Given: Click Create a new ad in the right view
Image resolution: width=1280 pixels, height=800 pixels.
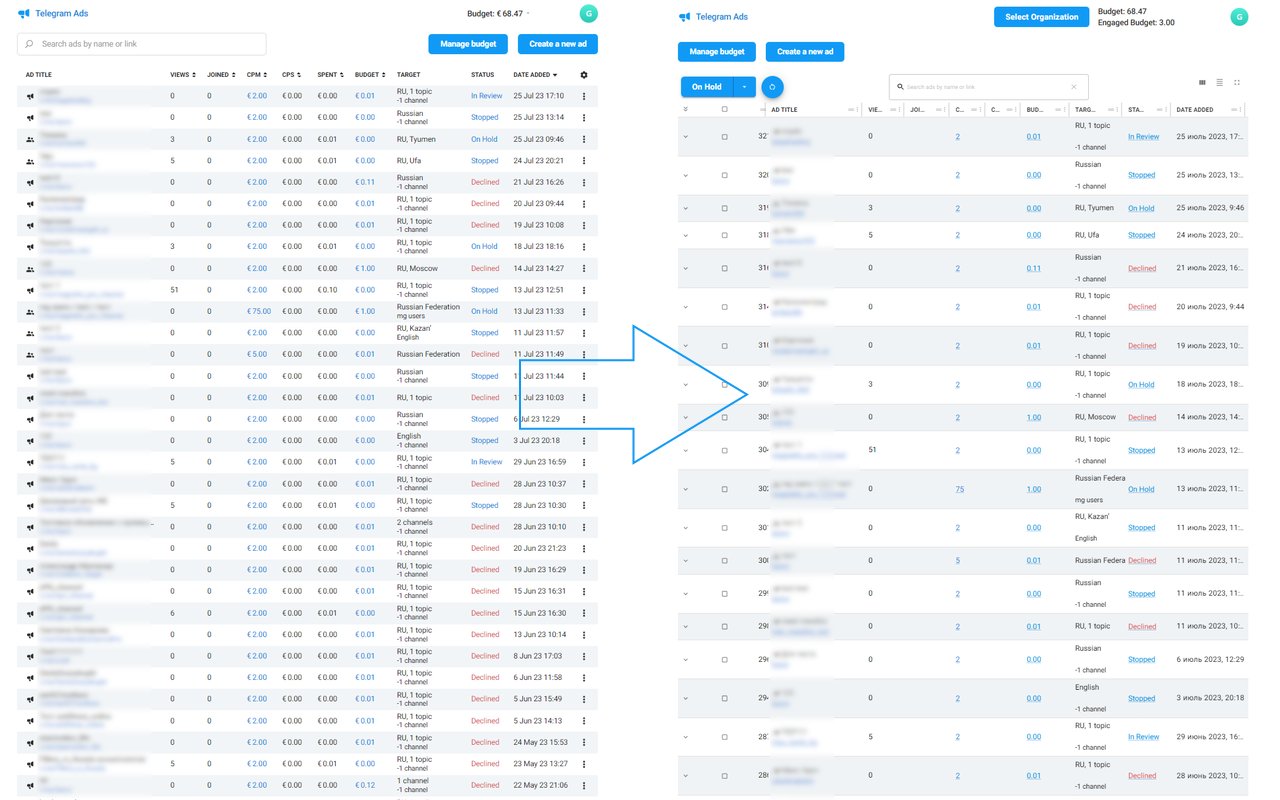Looking at the screenshot, I should pos(805,51).
